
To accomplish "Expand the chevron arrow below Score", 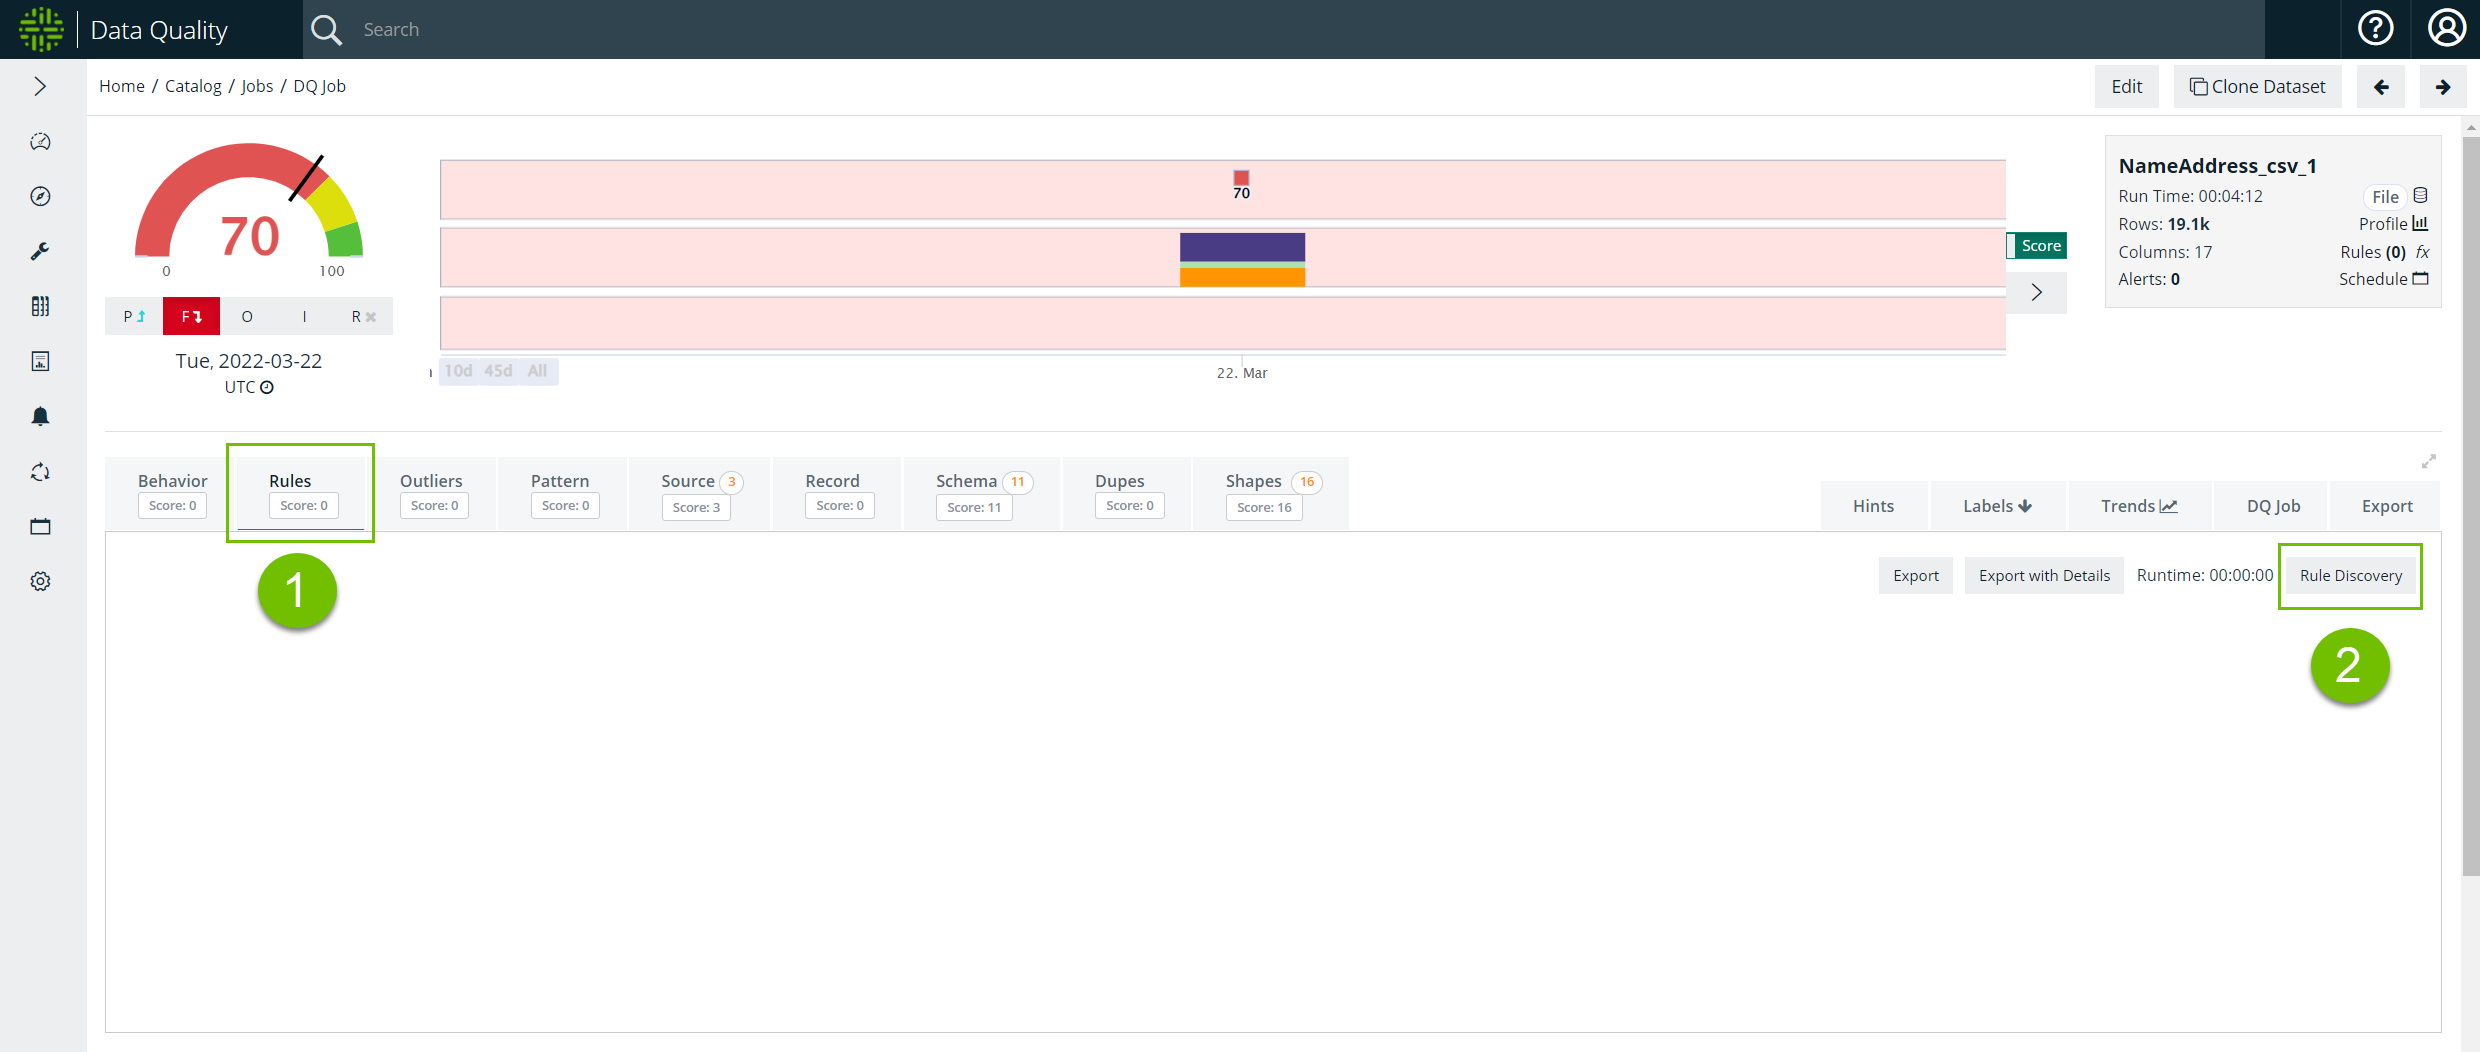I will click(2036, 293).
